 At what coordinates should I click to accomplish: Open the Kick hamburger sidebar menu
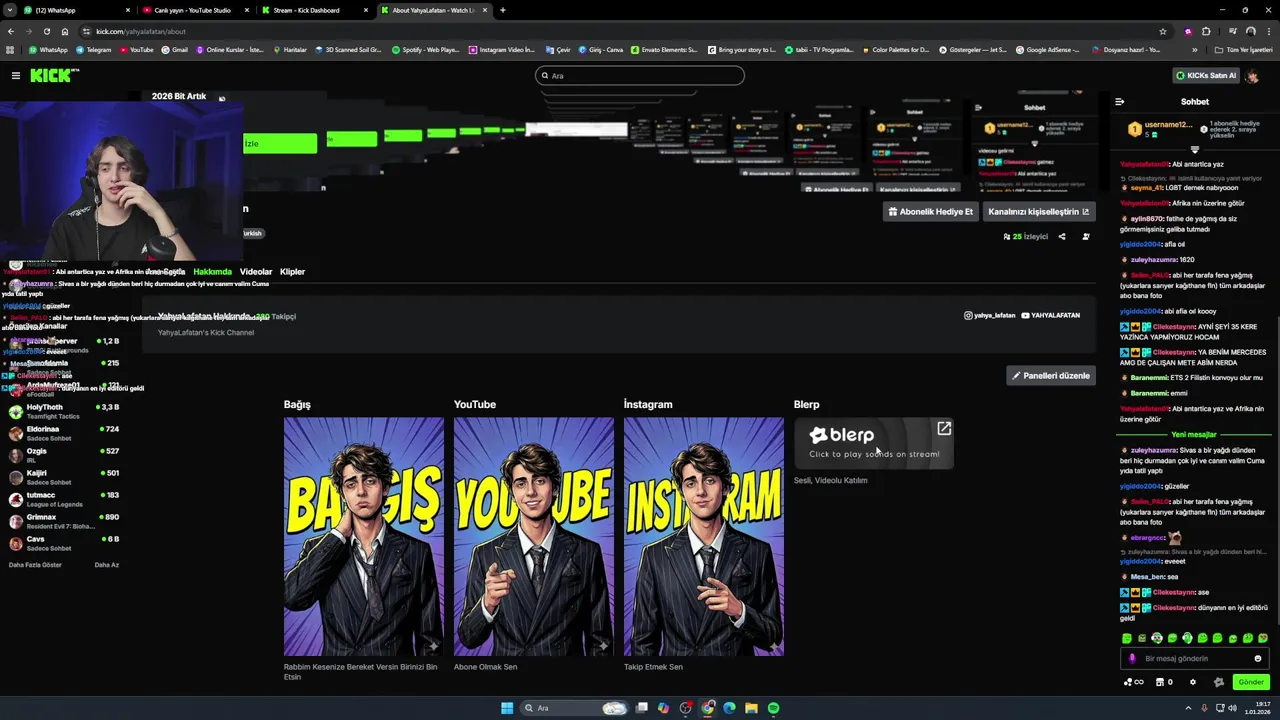click(16, 75)
